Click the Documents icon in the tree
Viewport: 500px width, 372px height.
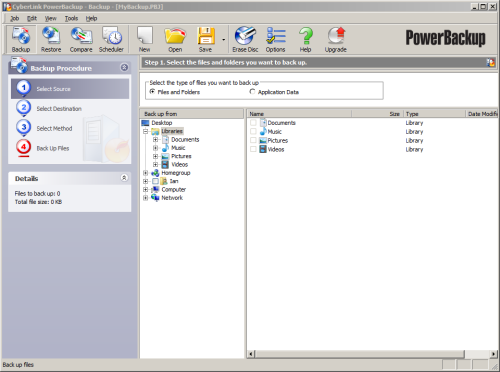[x=165, y=140]
